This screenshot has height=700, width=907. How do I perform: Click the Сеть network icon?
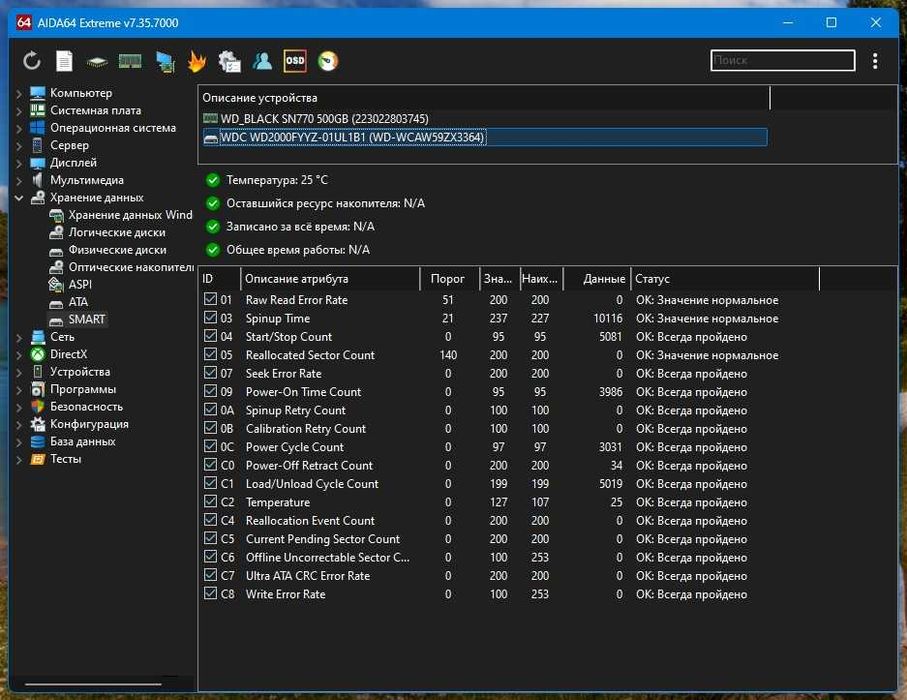pos(38,337)
